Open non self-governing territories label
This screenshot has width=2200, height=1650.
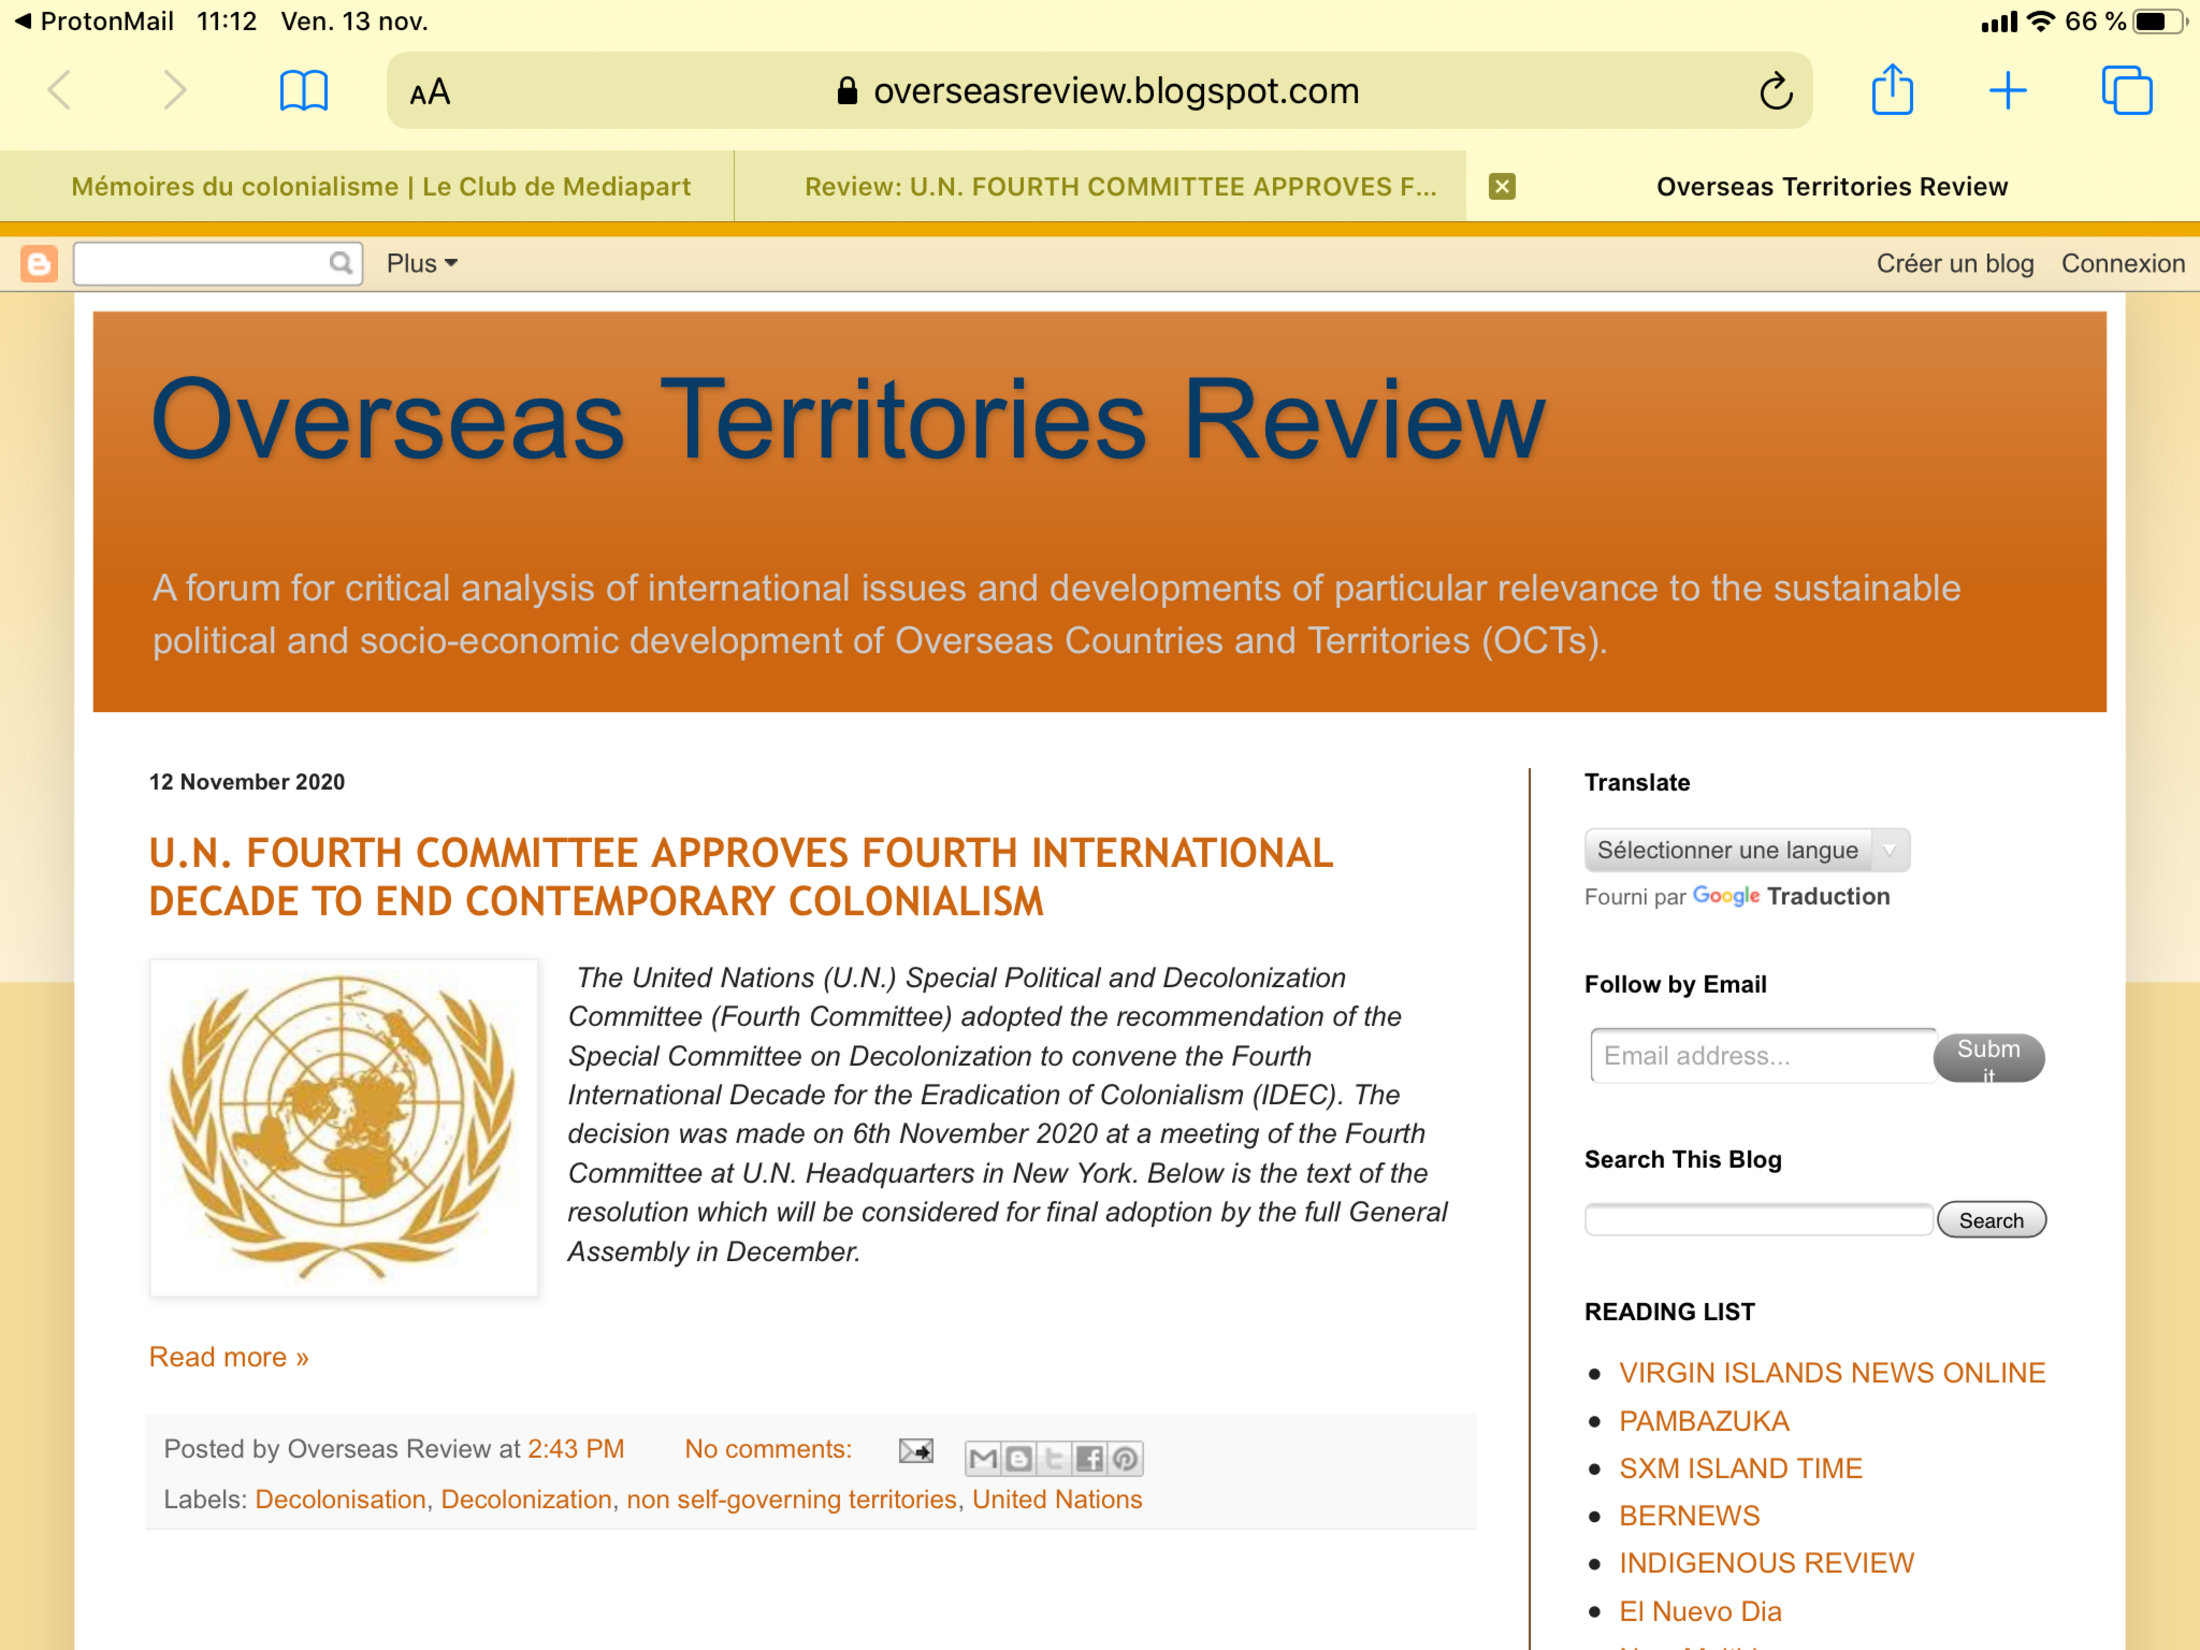coord(791,1499)
